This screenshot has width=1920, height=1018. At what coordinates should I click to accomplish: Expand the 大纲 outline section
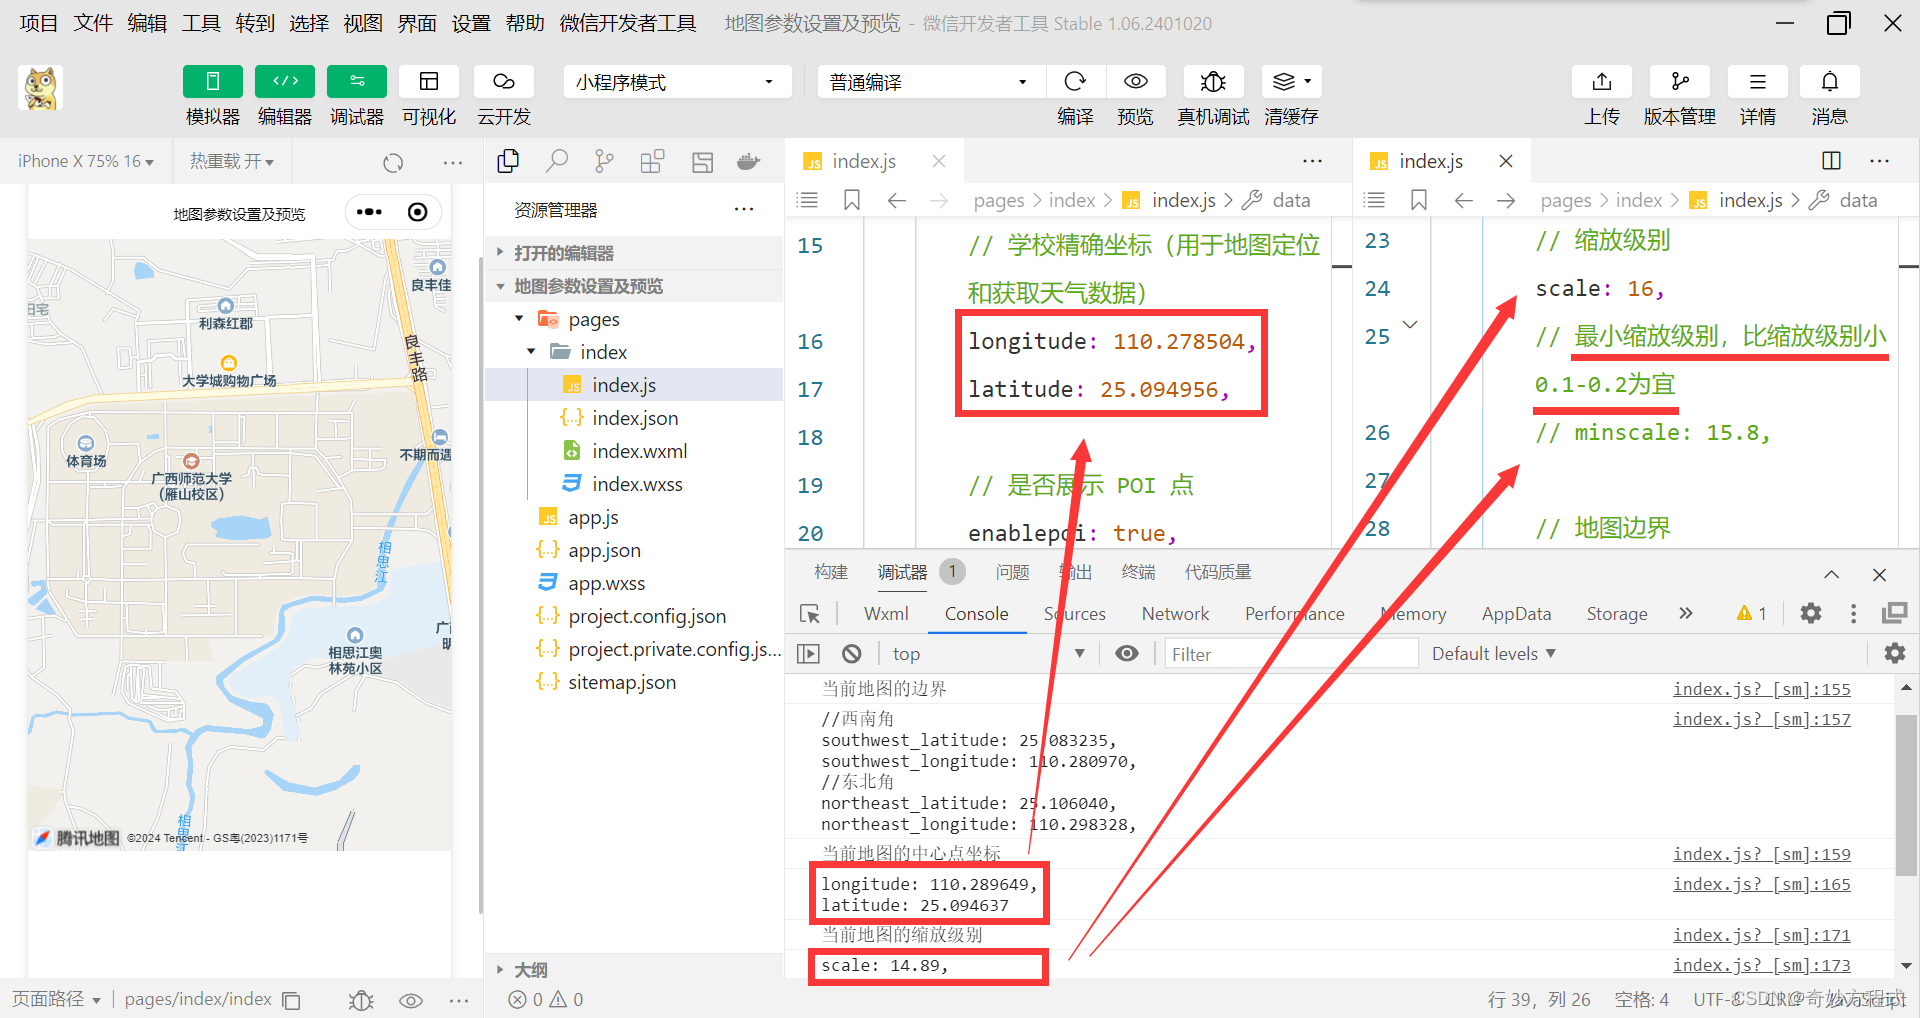(634, 970)
